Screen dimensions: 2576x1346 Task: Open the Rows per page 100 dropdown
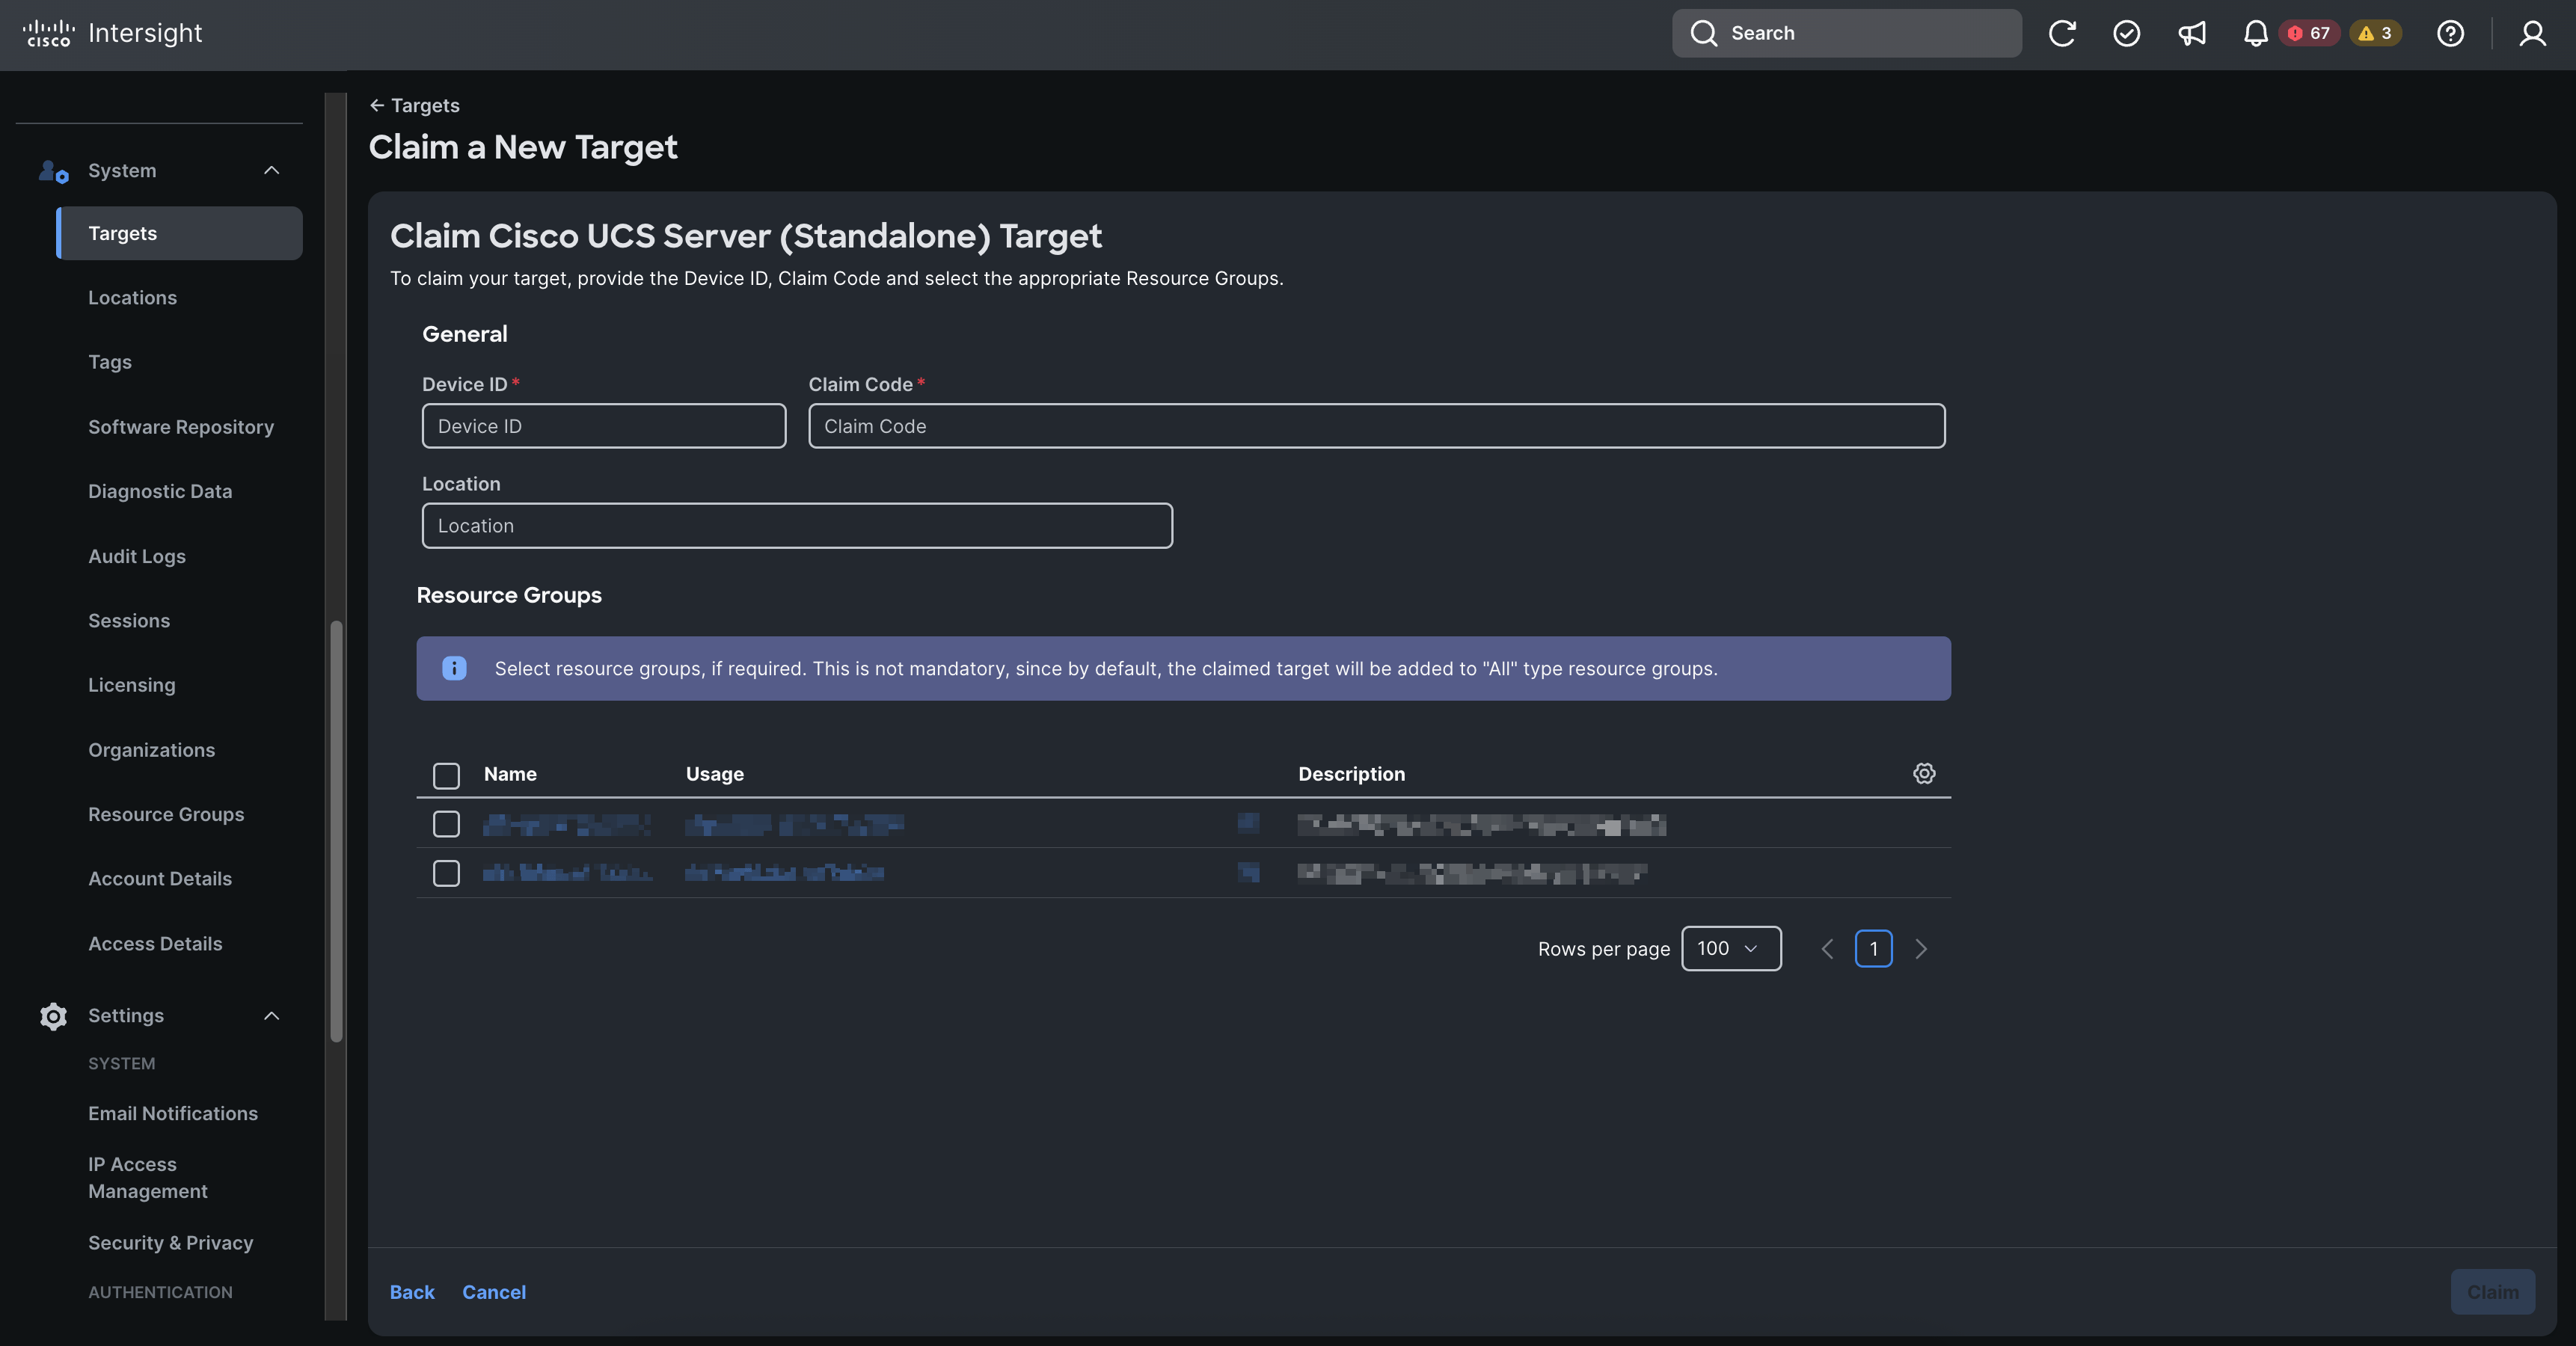[x=1730, y=948]
